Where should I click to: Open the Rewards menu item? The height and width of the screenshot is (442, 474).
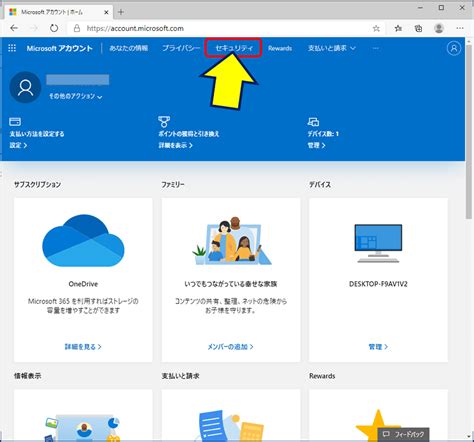tap(280, 48)
